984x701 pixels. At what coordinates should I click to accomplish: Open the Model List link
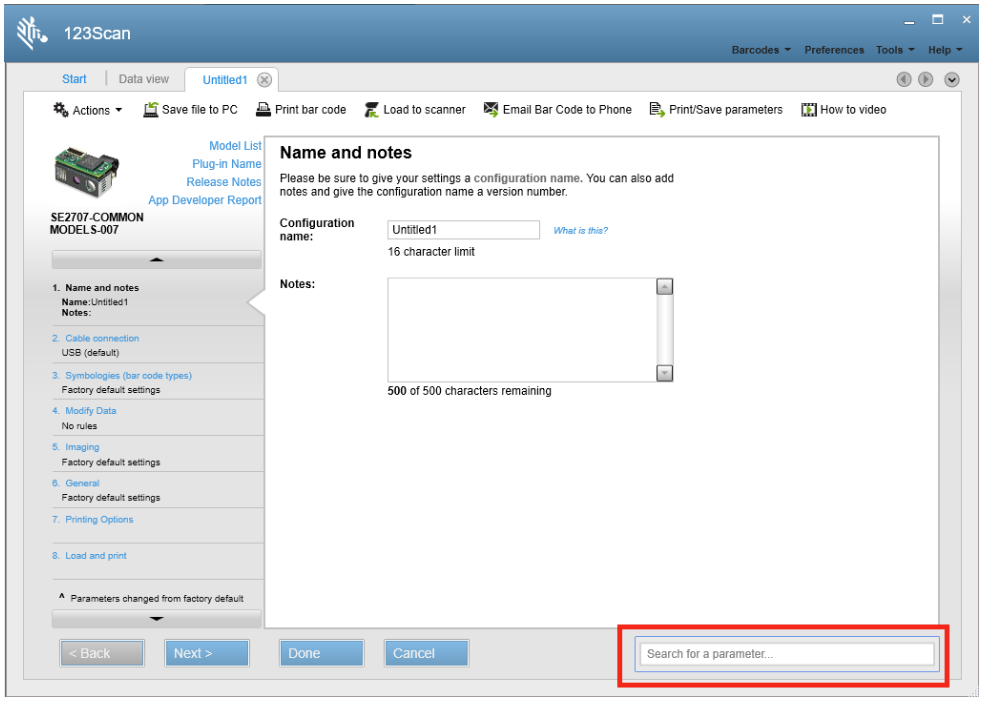(235, 146)
